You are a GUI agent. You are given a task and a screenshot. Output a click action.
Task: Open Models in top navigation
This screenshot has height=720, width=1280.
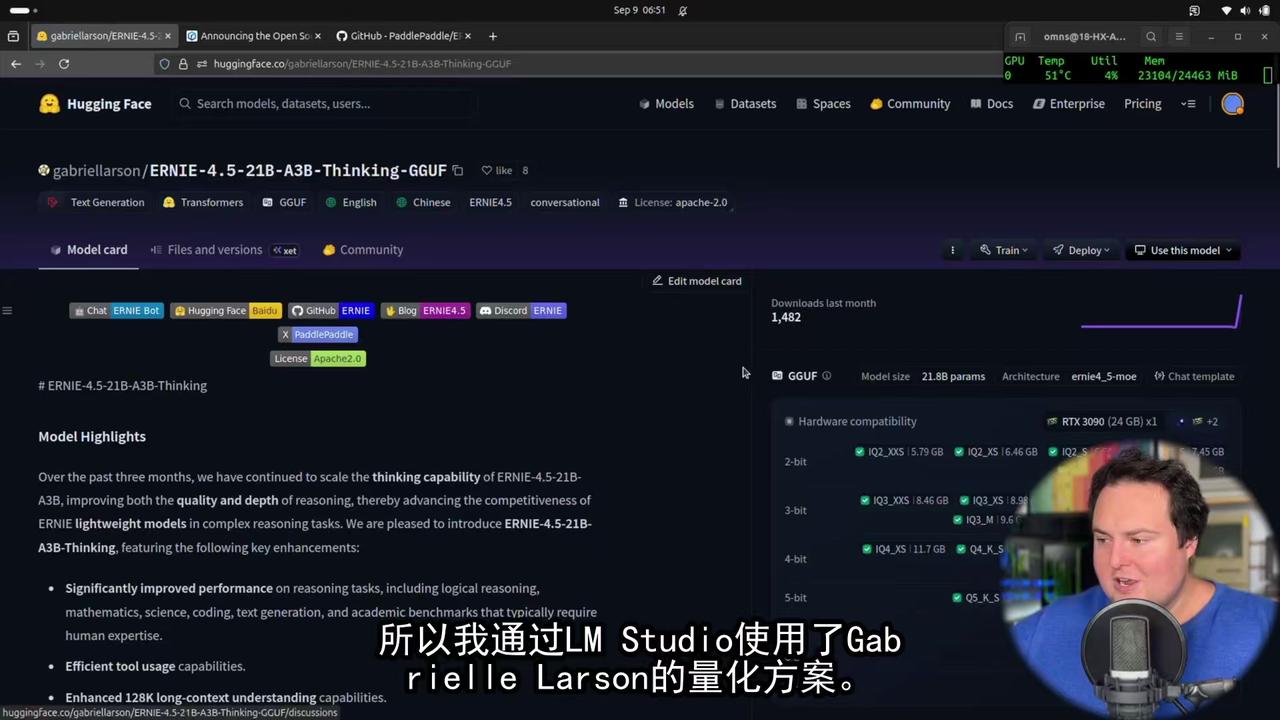click(666, 104)
